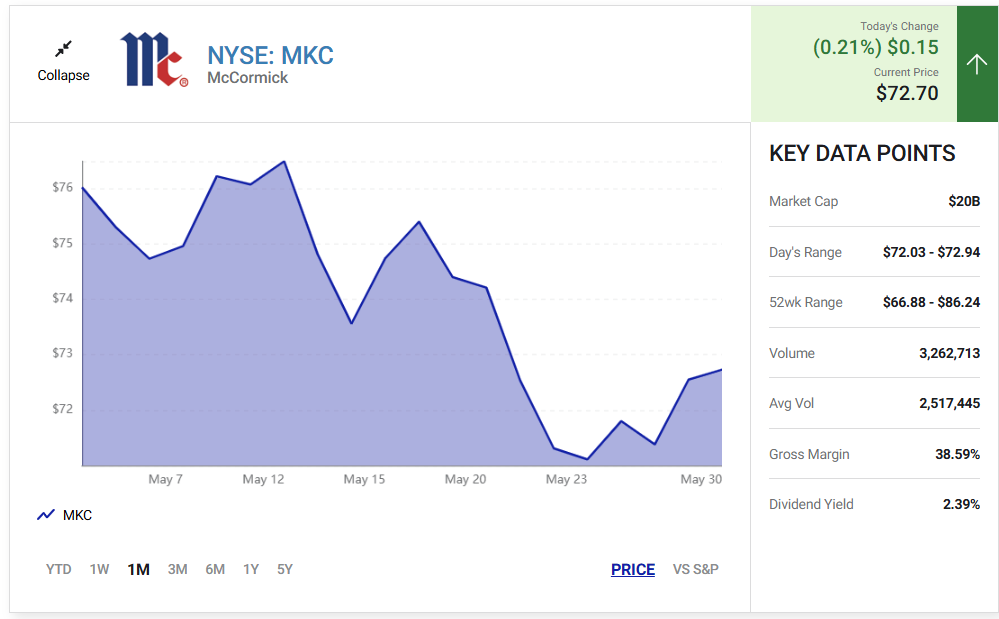
Task: Switch to VS S&P comparison
Action: click(695, 569)
